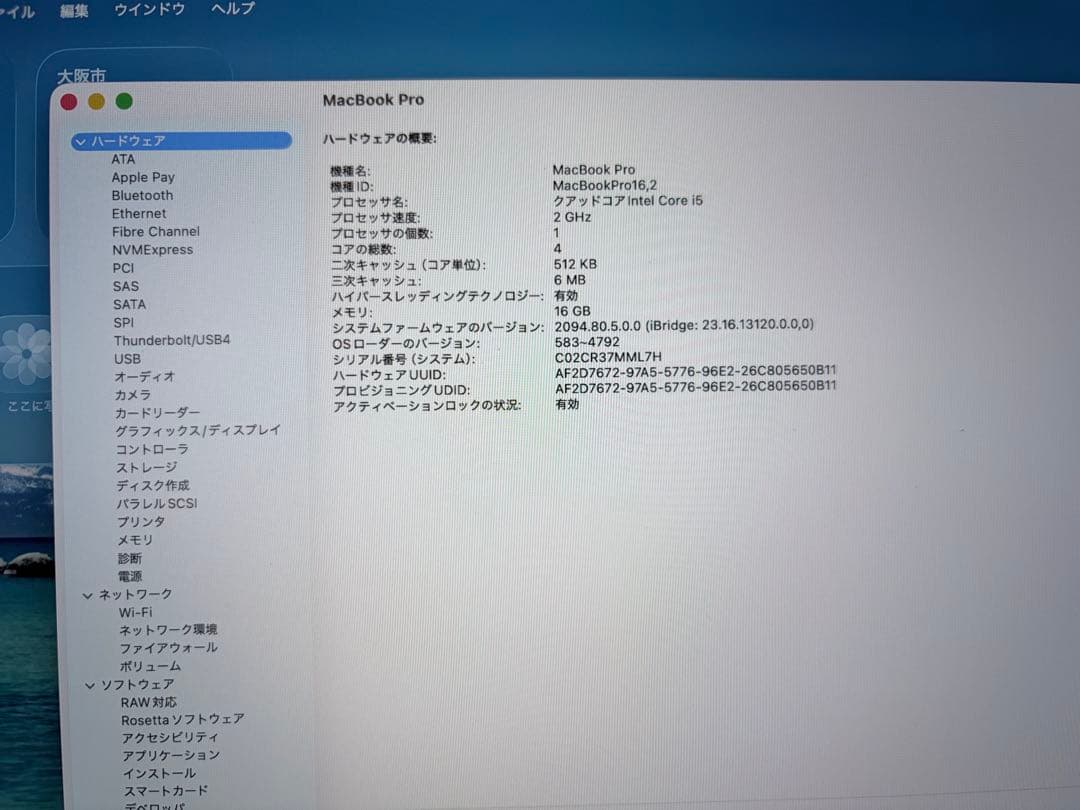Click the 6 MB L3 cache value

click(570, 280)
